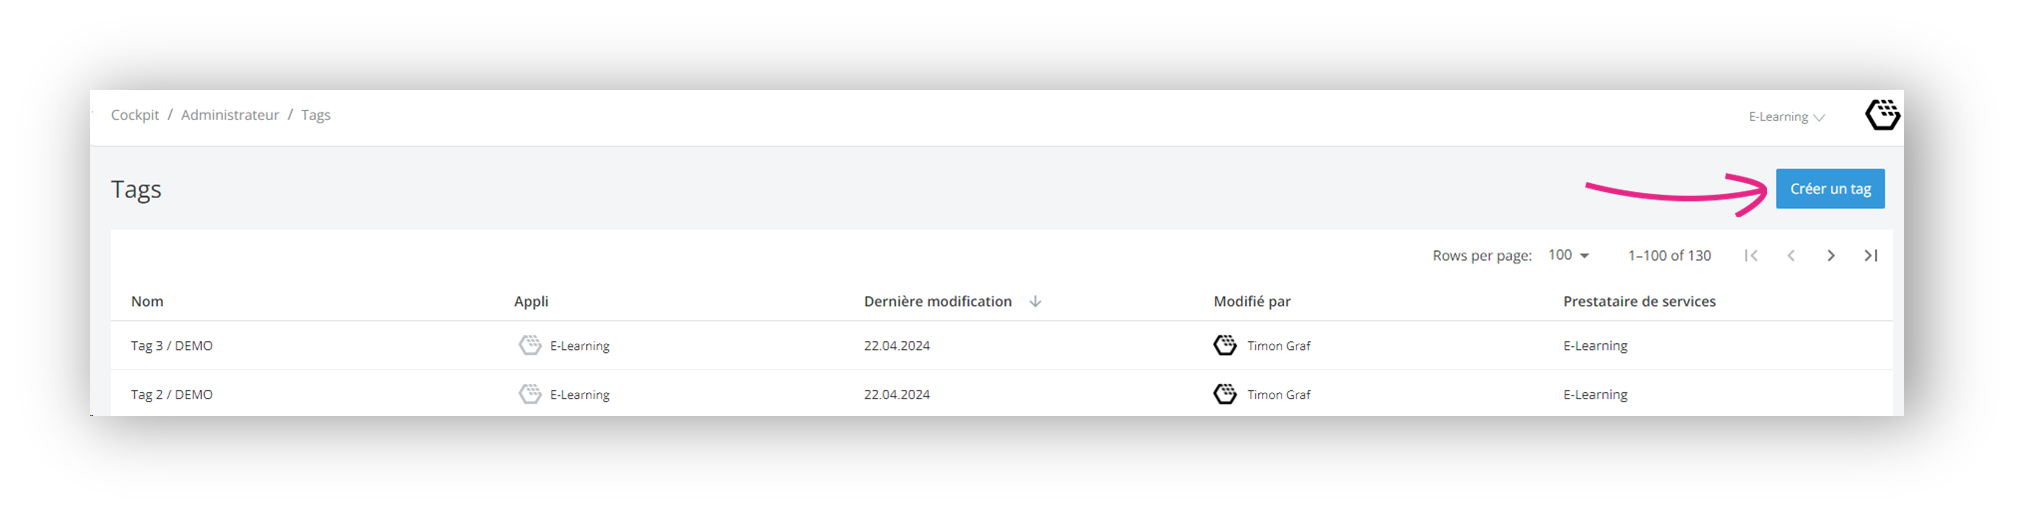The image size is (2021, 518).
Task: Sort by the Appli column header
Action: (531, 301)
